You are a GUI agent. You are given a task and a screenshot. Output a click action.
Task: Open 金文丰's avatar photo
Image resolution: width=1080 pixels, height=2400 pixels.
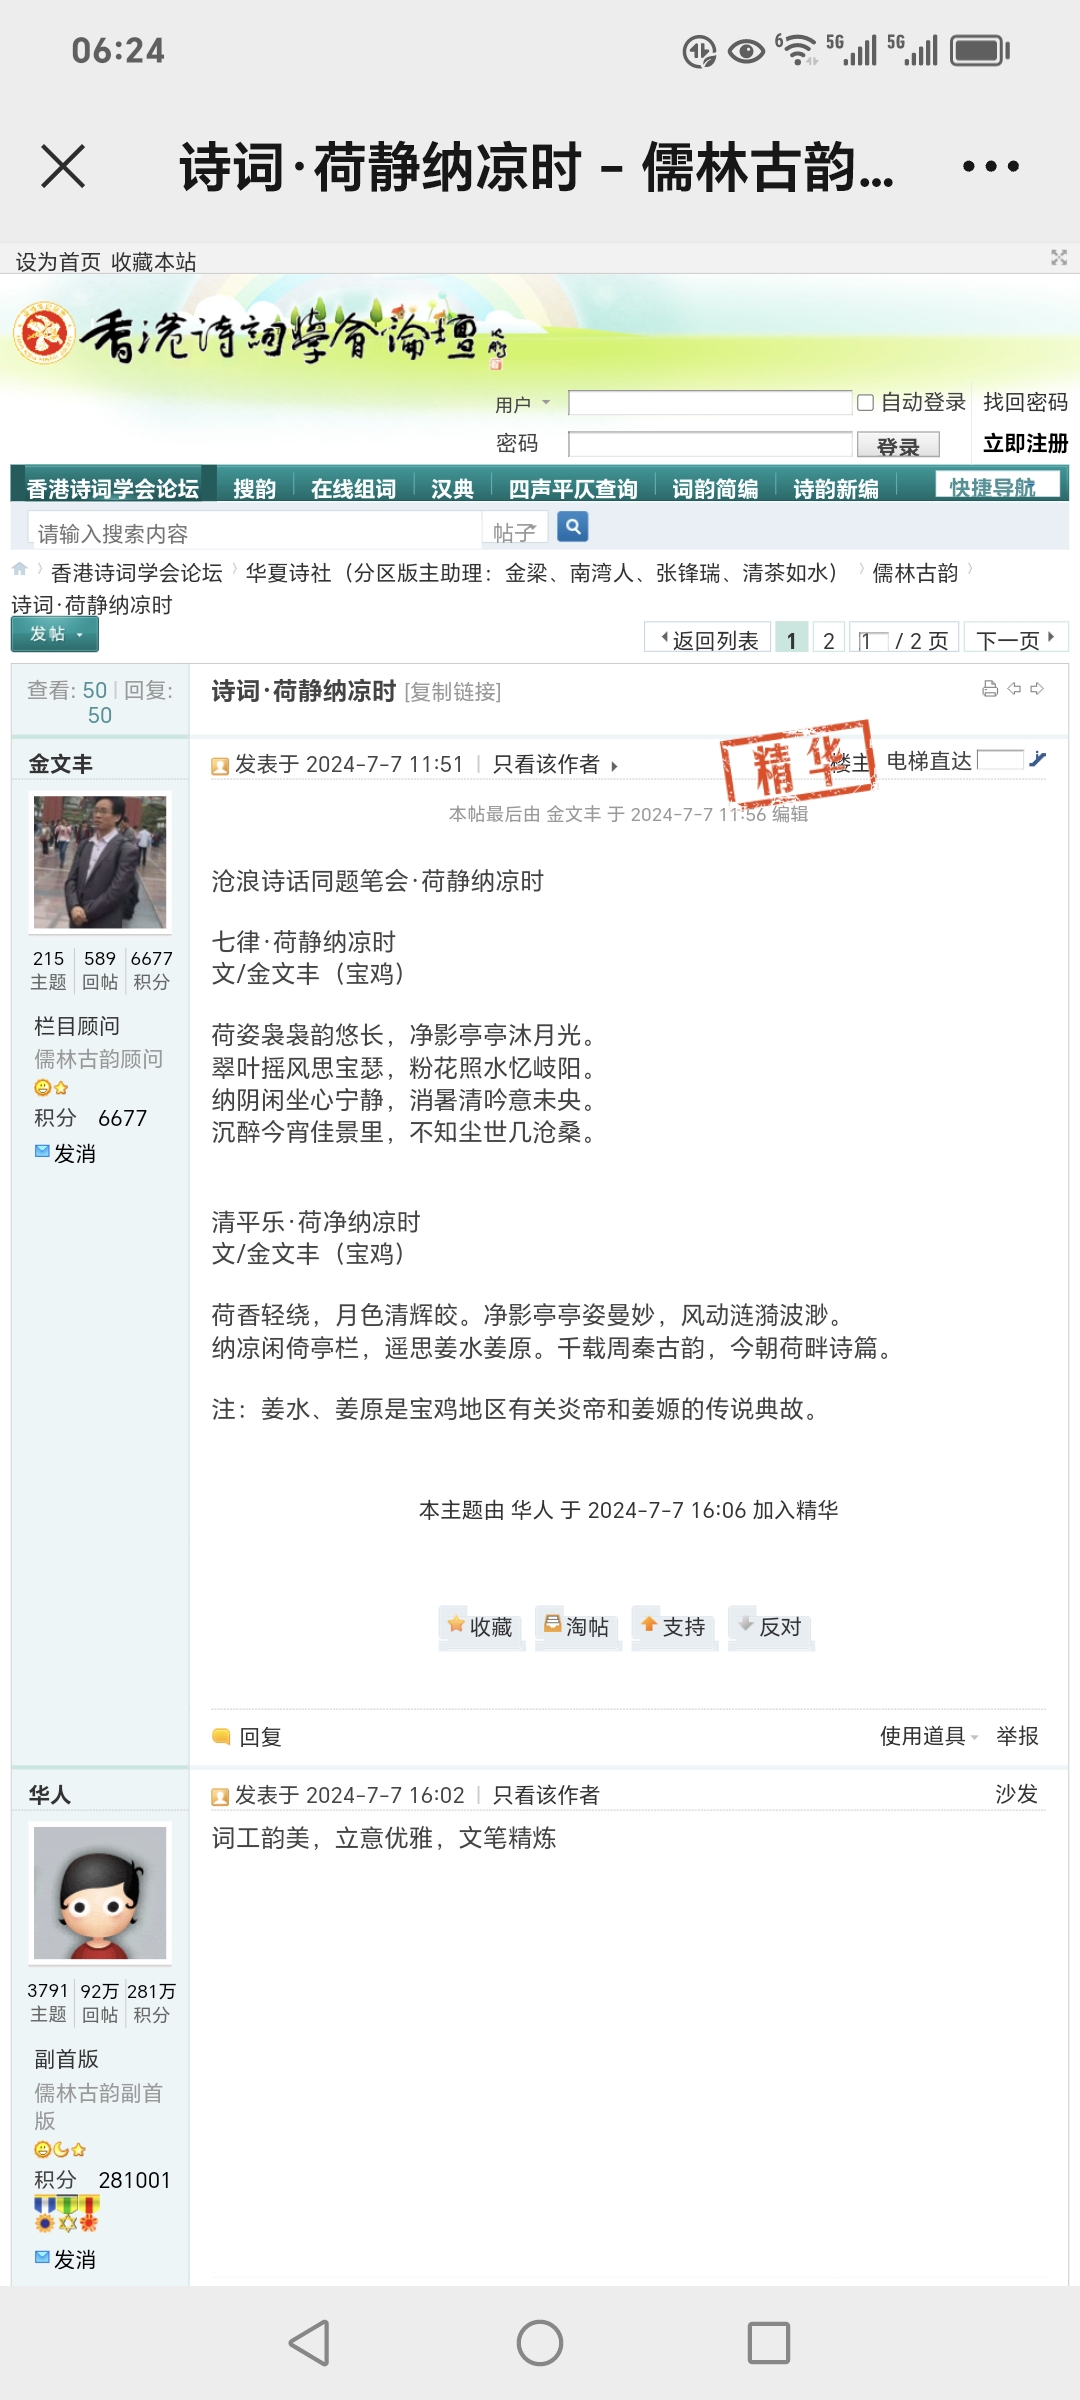click(x=100, y=862)
